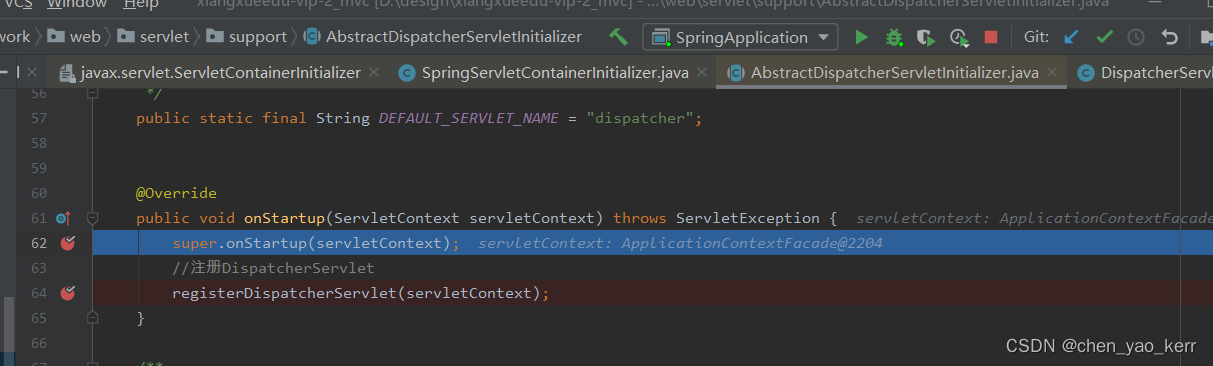Run SpringApplication with the green play icon
The height and width of the screenshot is (366, 1213).
(861, 37)
